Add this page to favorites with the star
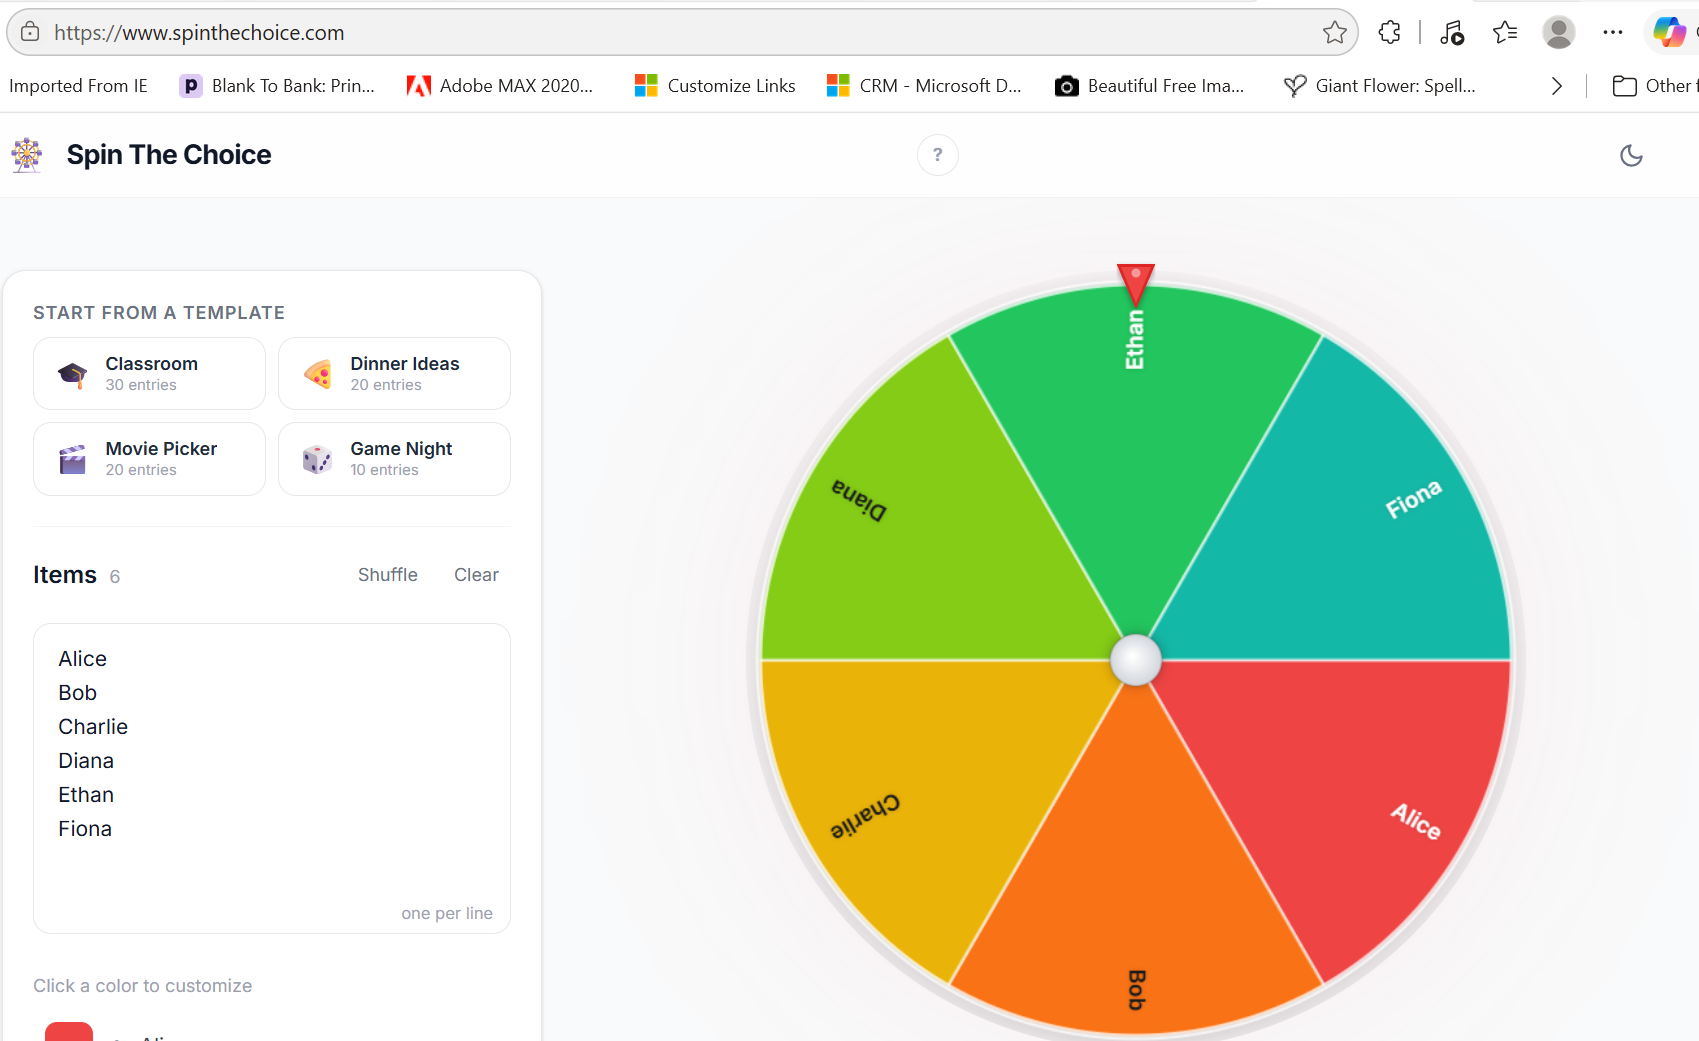Viewport: 1699px width, 1041px height. click(1335, 32)
